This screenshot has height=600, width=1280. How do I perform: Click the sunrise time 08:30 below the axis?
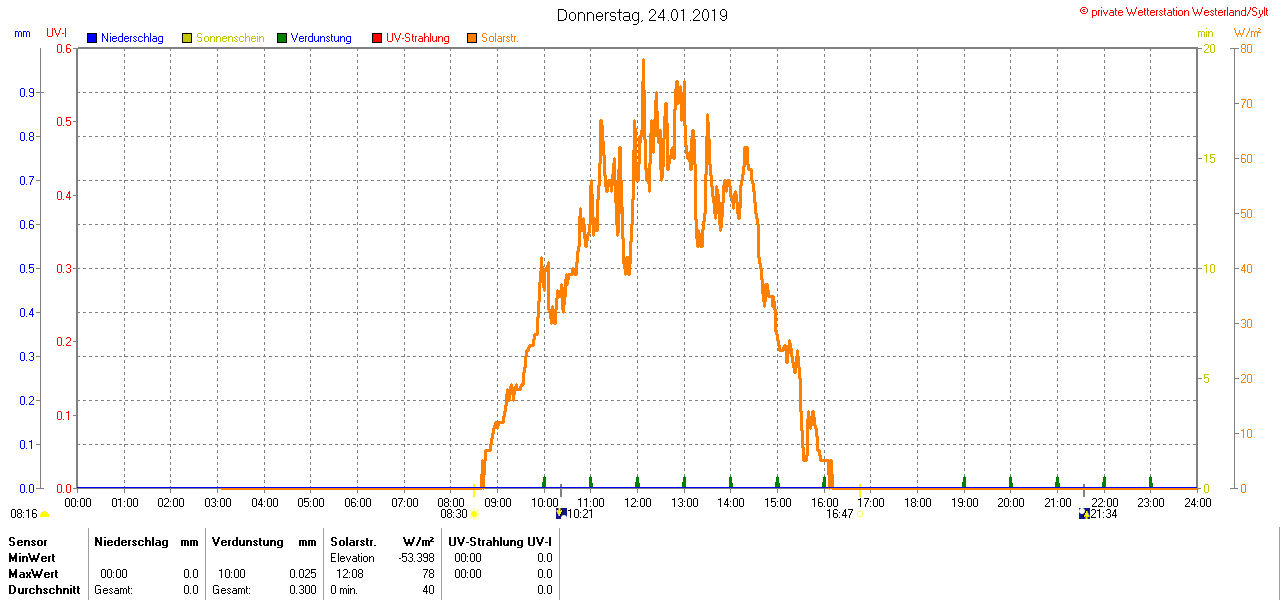(454, 514)
